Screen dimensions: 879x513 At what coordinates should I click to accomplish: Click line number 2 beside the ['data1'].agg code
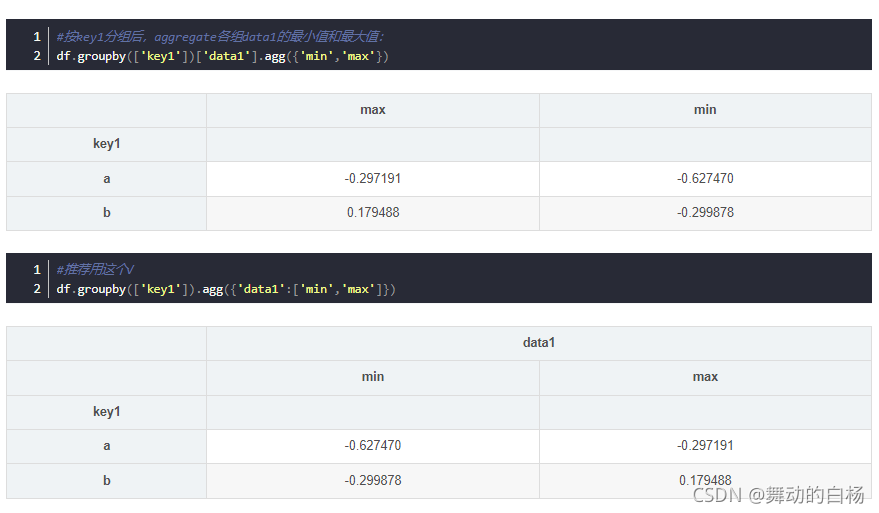(x=37, y=56)
